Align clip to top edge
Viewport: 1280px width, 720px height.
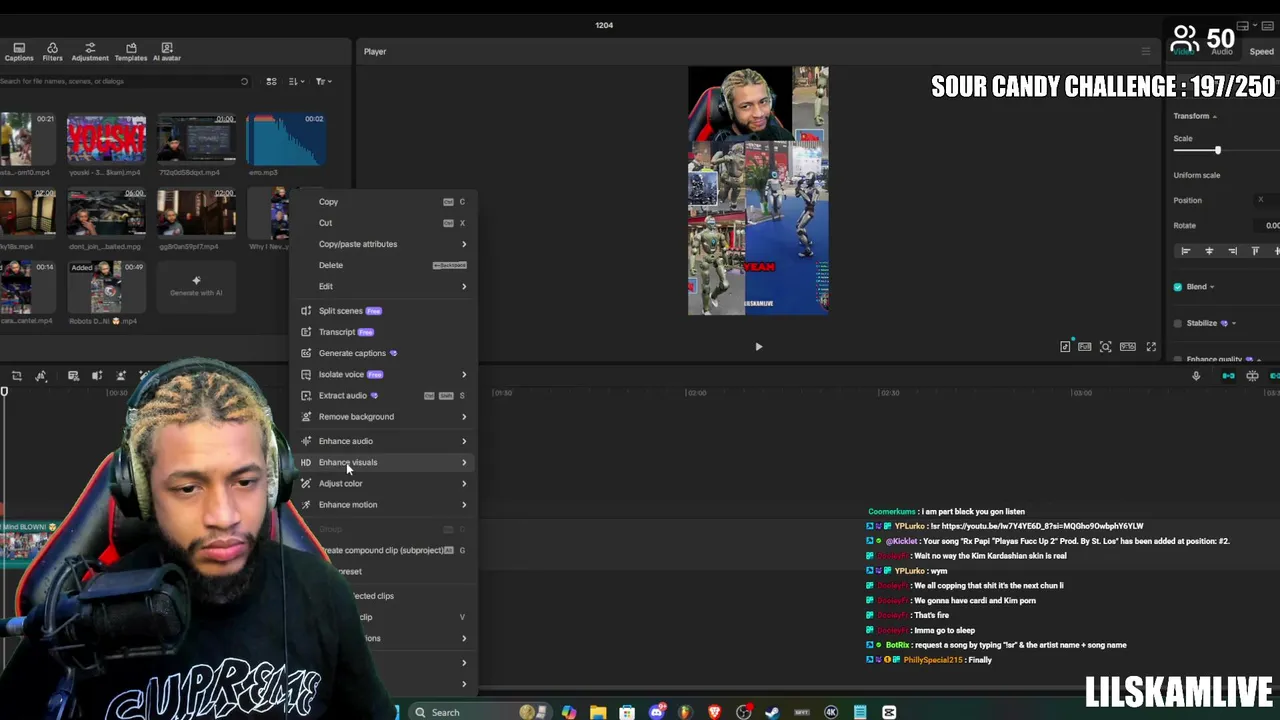[x=1255, y=251]
